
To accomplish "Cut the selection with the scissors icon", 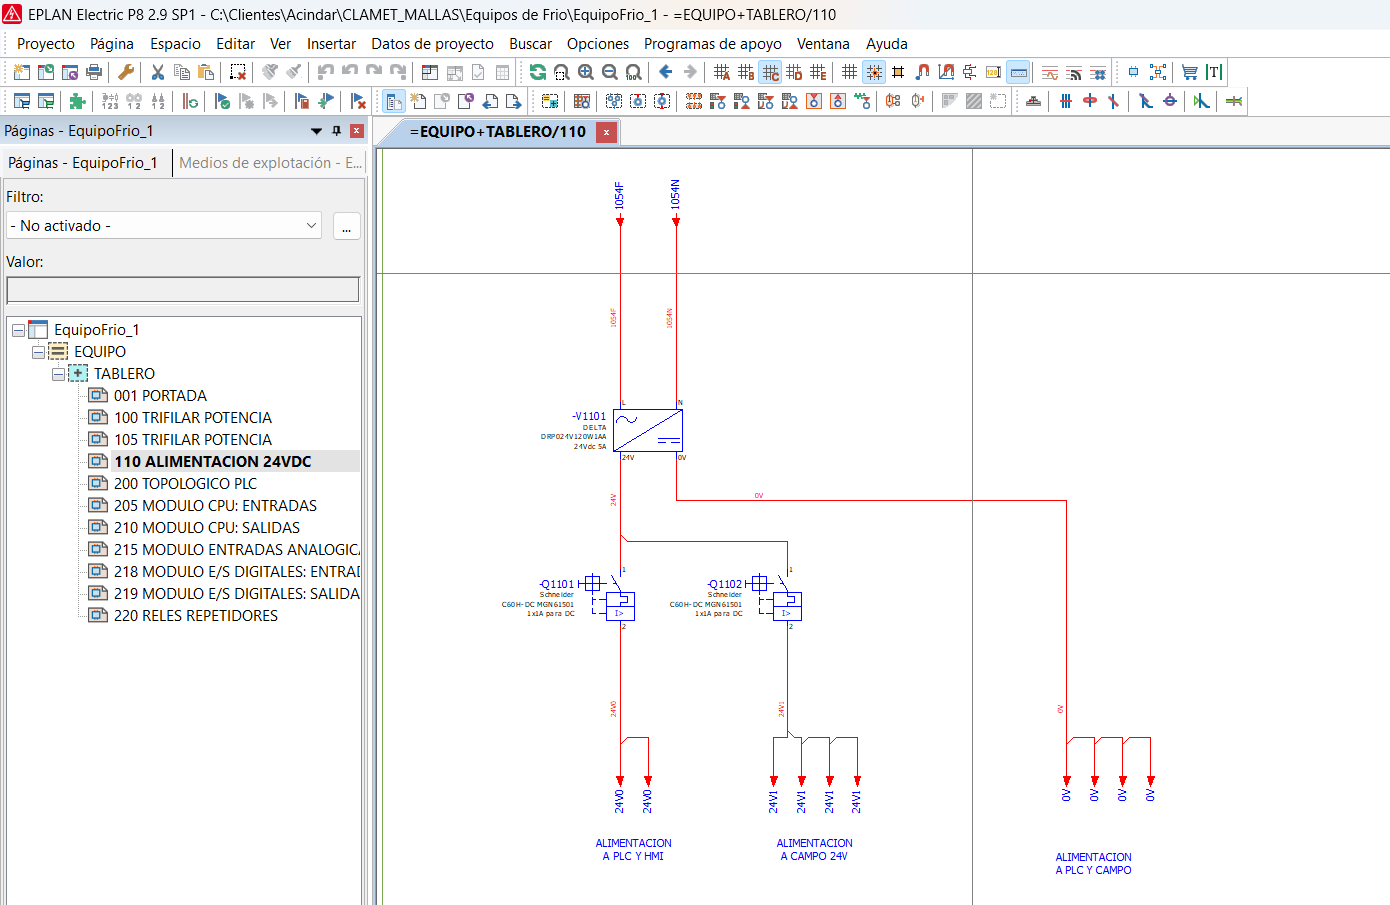I will pyautogui.click(x=158, y=72).
